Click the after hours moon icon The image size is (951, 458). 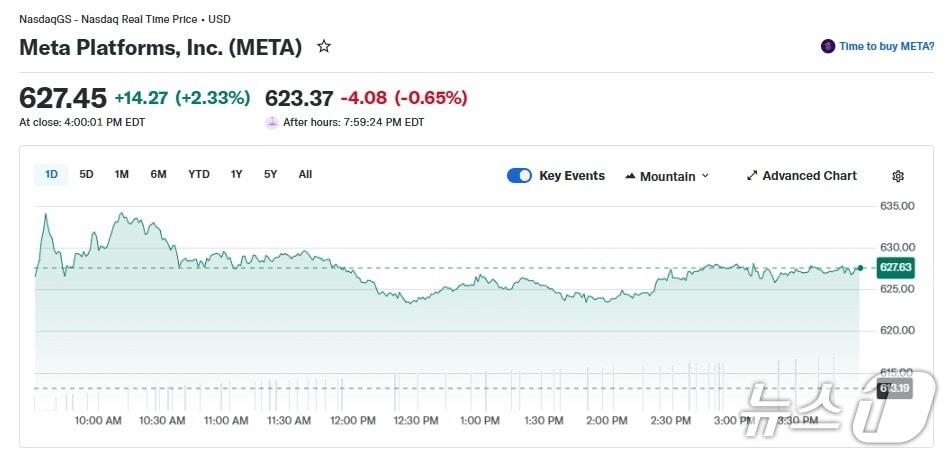click(272, 122)
